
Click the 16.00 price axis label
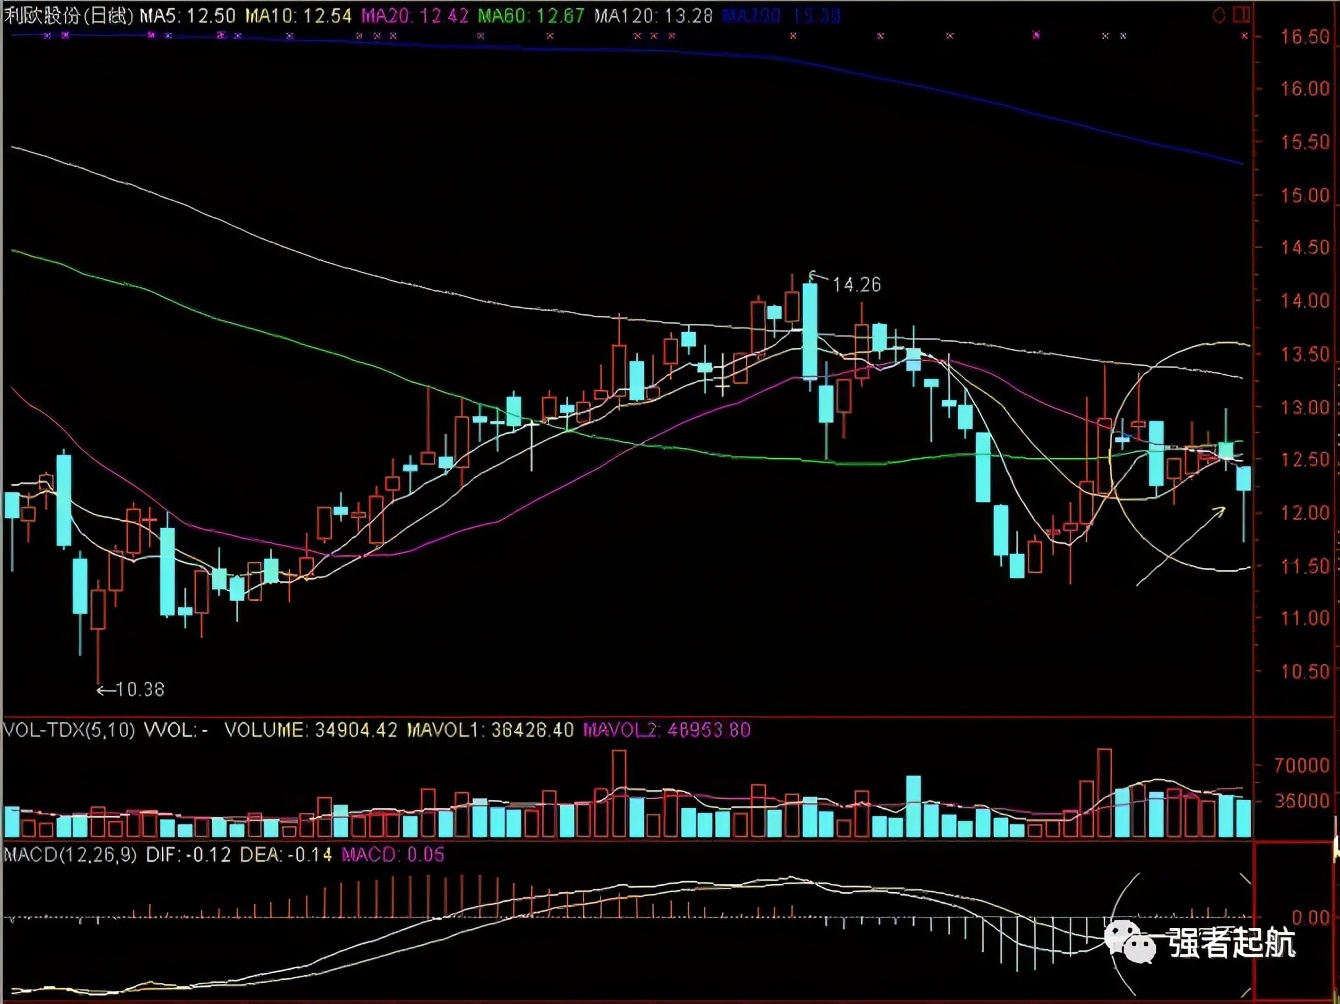[x=1304, y=89]
